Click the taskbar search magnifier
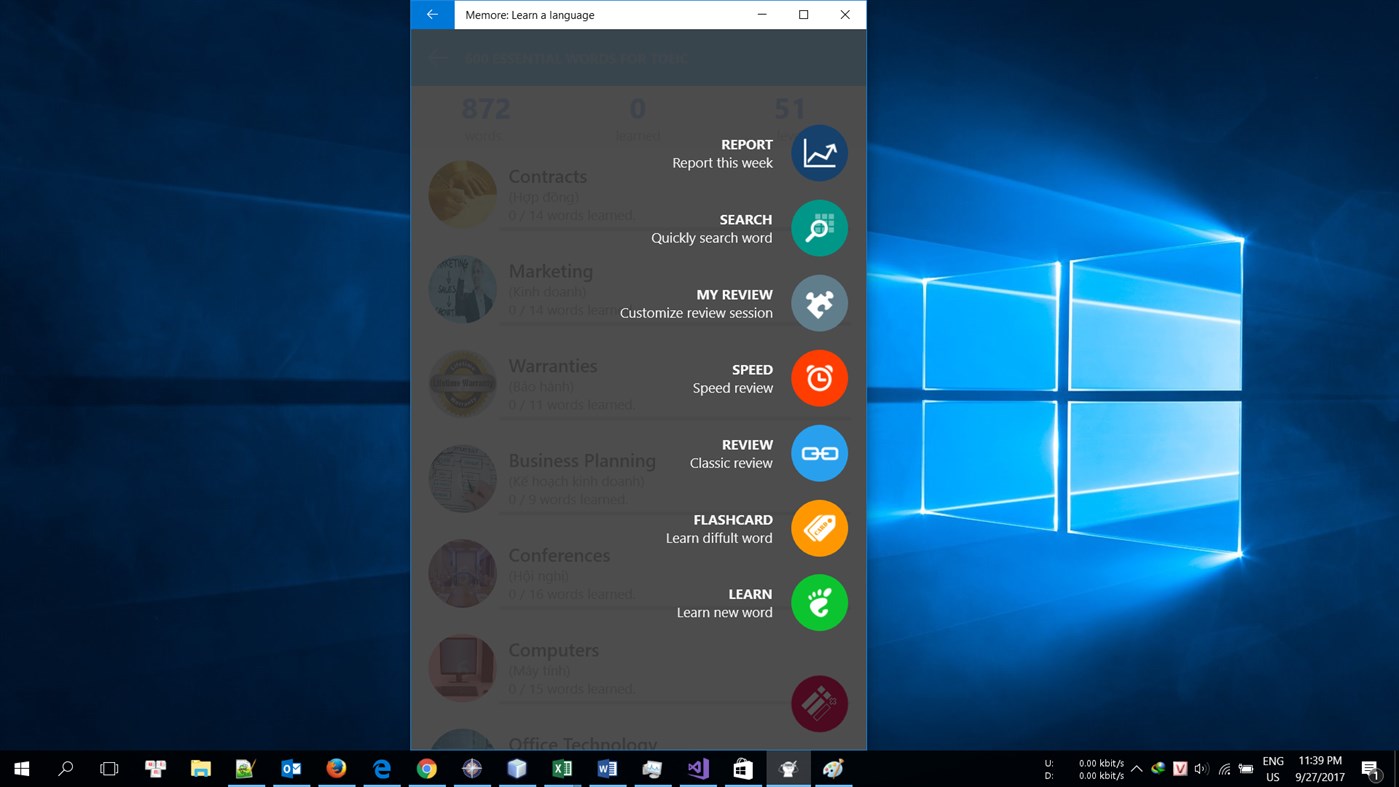 (x=66, y=768)
